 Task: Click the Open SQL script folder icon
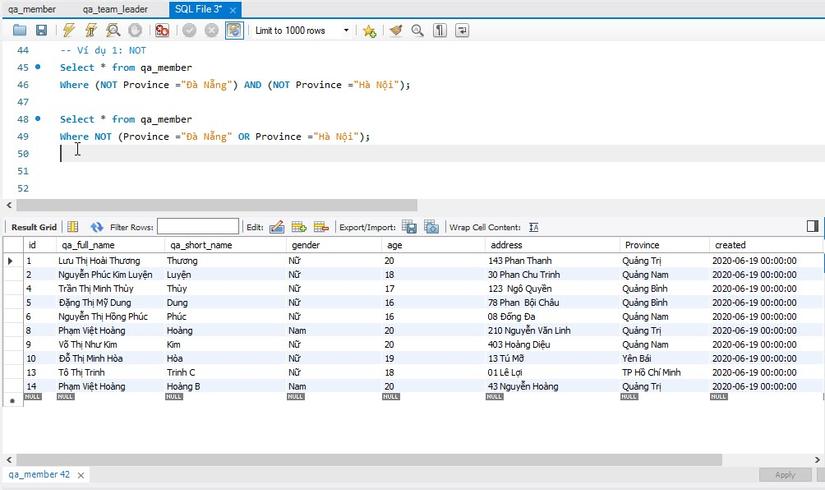pos(19,31)
